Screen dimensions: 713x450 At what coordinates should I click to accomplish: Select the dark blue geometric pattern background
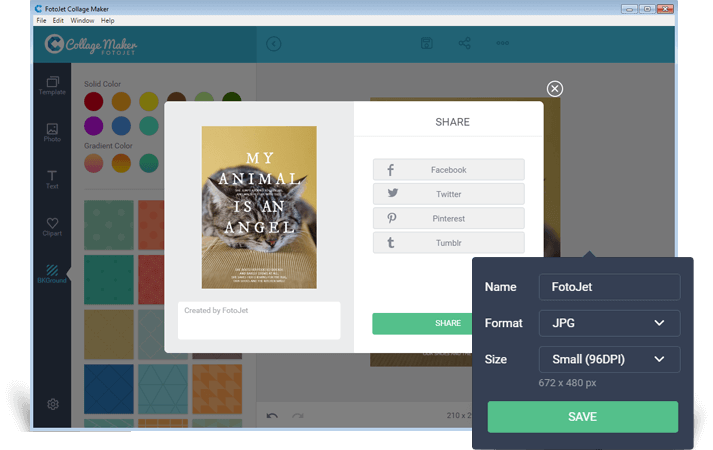click(109, 389)
